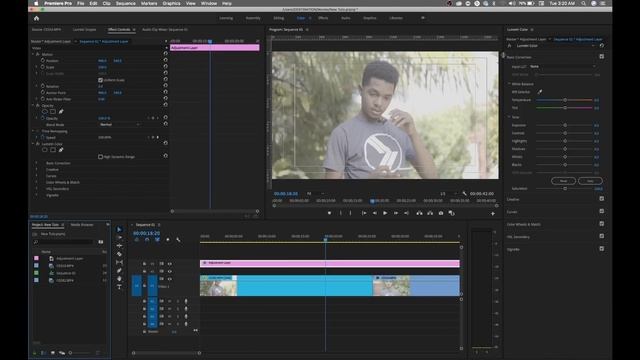Adjust the Exposure slider

[x=564, y=125]
